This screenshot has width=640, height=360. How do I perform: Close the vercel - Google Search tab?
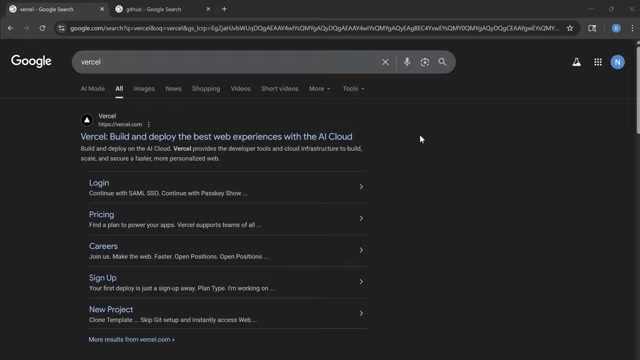(x=102, y=9)
